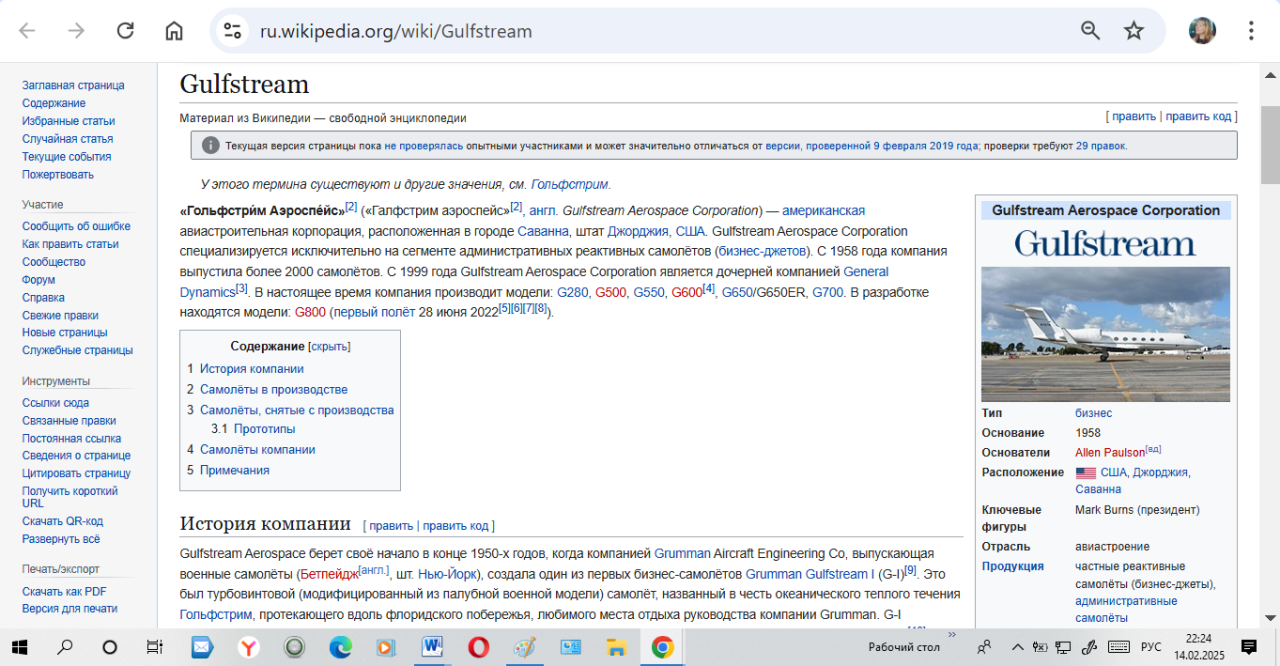Open the Chrome profile avatar
Image resolution: width=1280 pixels, height=666 pixels.
point(1202,31)
